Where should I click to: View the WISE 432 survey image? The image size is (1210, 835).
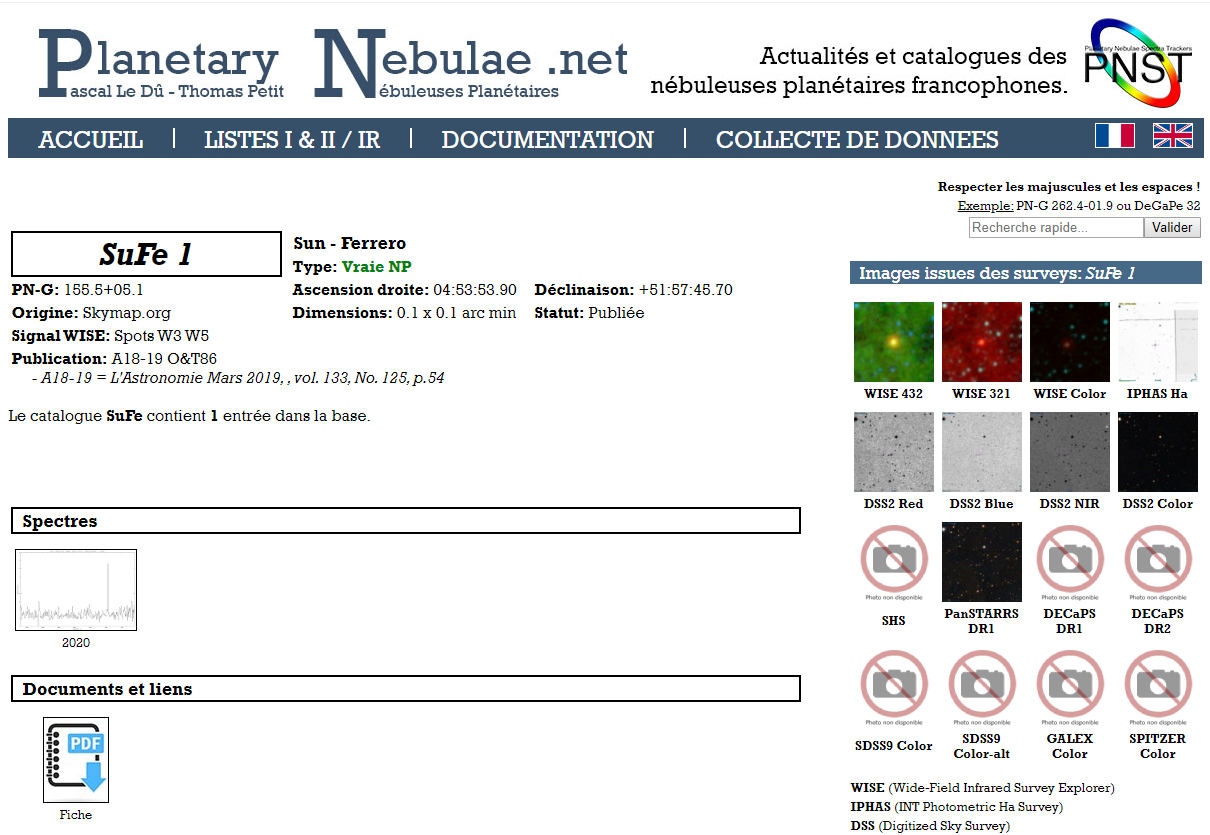click(893, 342)
